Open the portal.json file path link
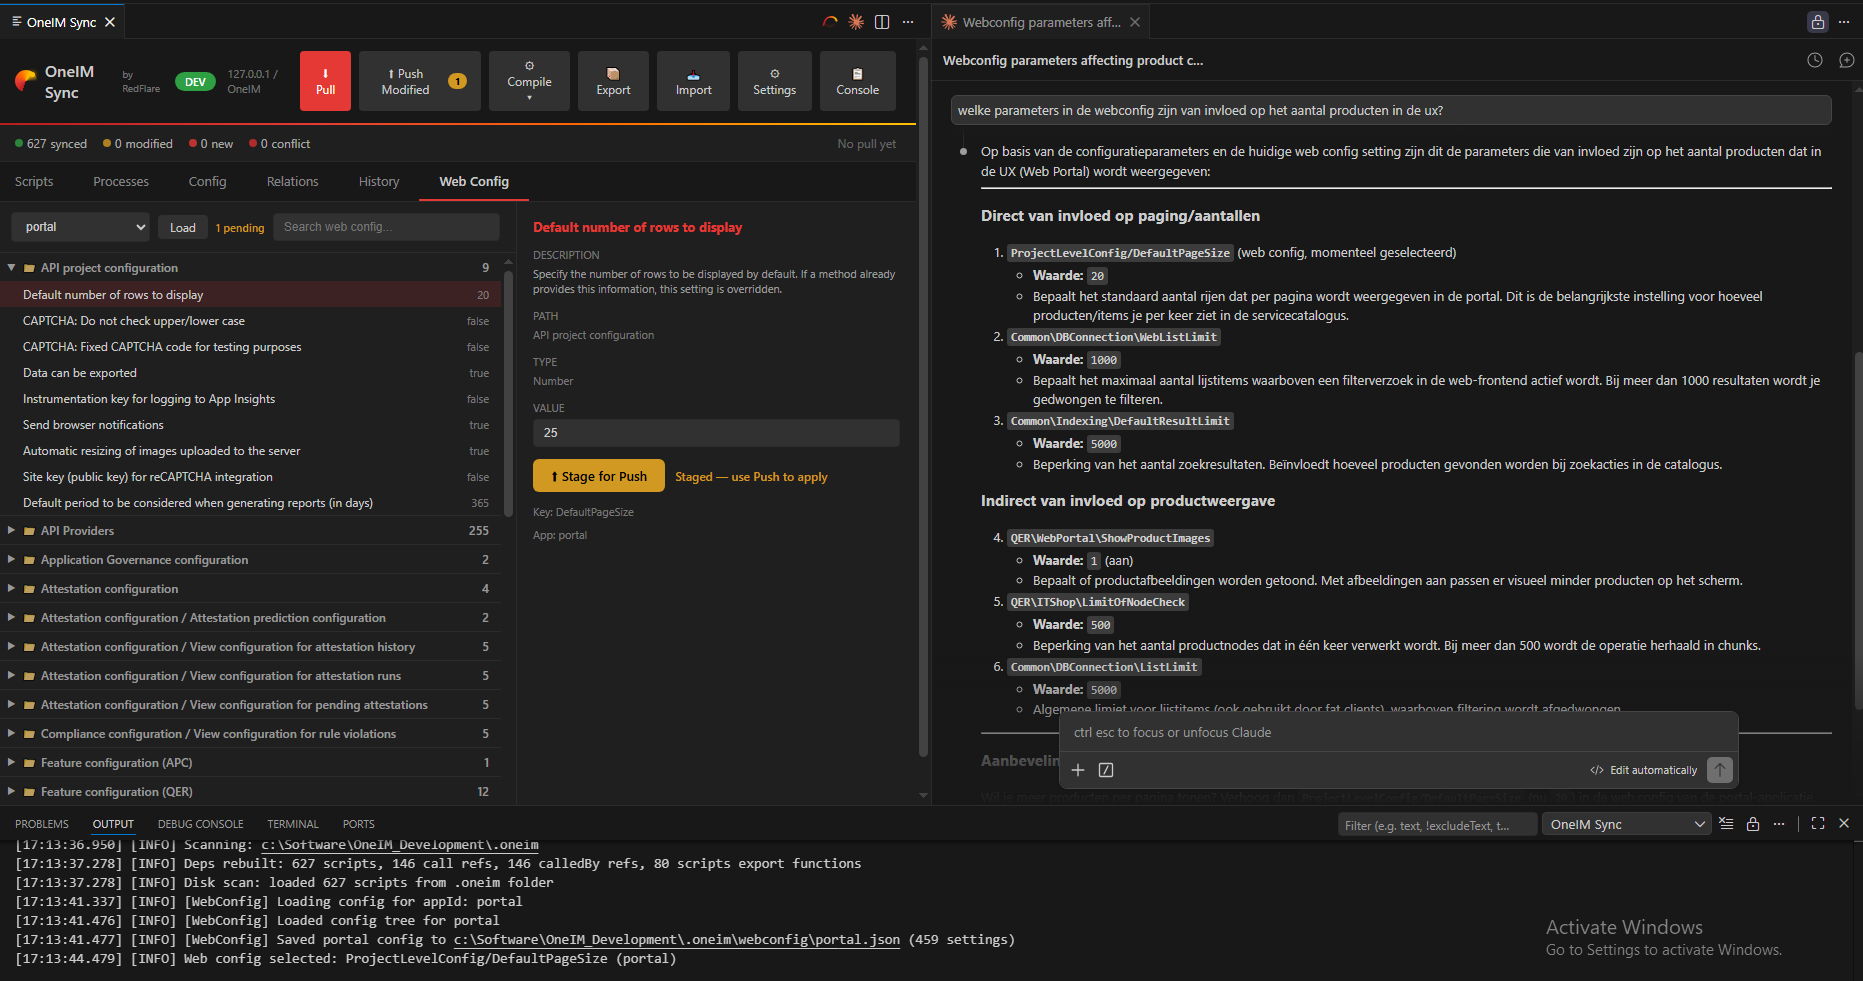1863x981 pixels. point(677,940)
